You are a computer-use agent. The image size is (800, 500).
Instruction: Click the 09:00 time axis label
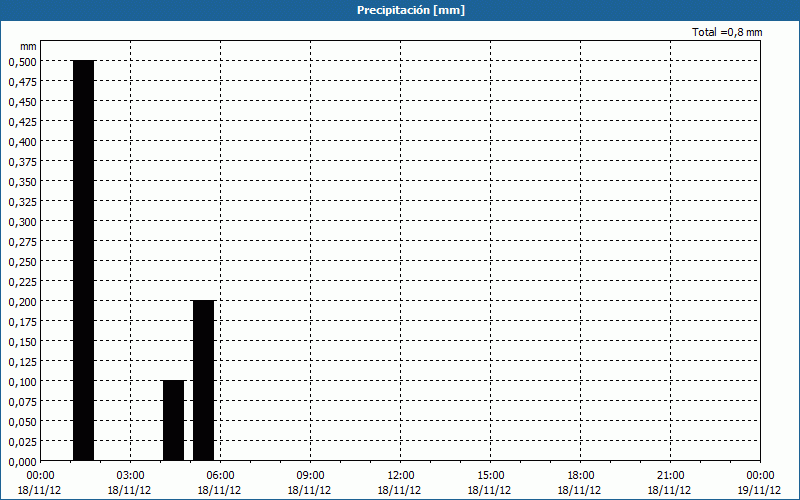coord(310,476)
